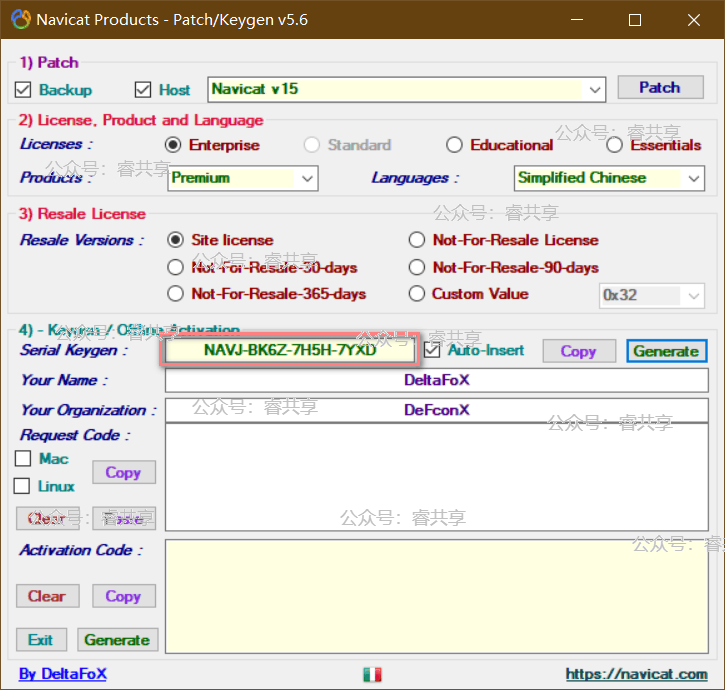
Task: Select the Educational license radio button
Action: pyautogui.click(x=455, y=145)
